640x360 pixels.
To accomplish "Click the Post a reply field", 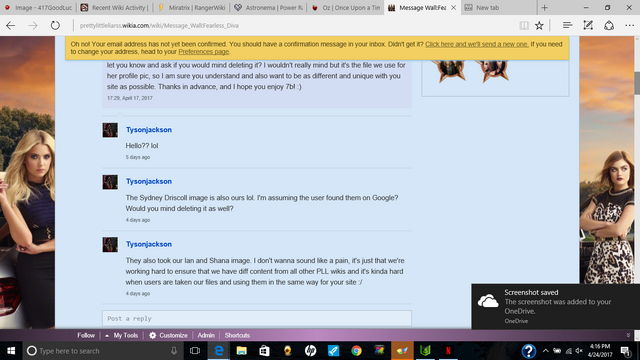I will 257,318.
